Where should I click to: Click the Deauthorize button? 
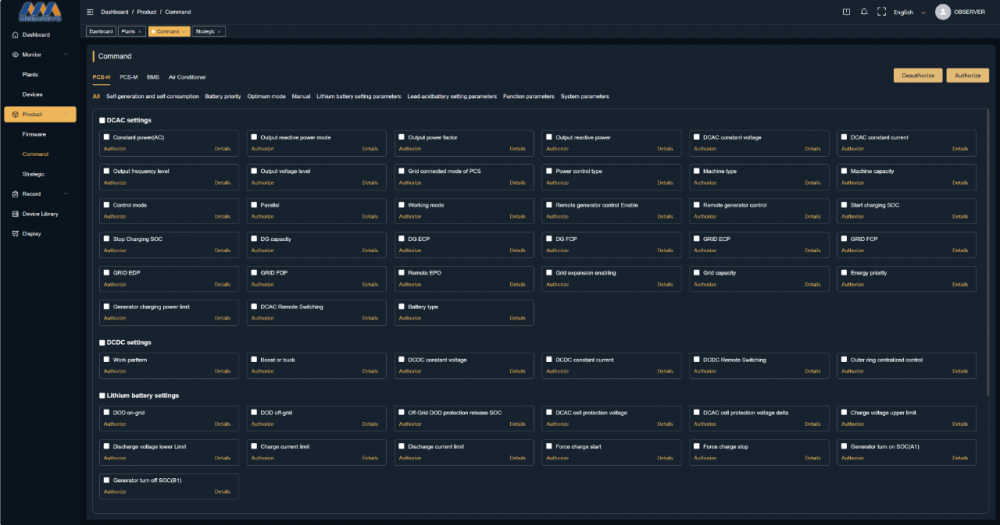coord(917,75)
